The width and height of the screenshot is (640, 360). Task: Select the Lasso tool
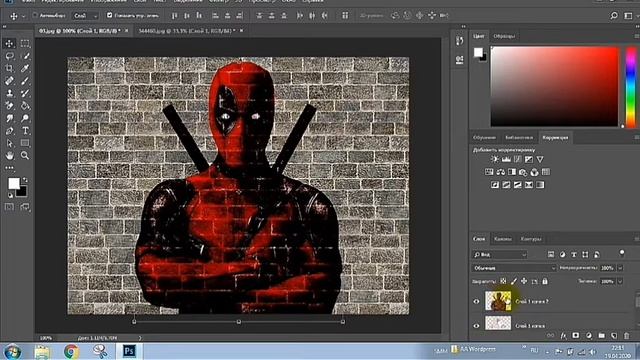(x=10, y=56)
